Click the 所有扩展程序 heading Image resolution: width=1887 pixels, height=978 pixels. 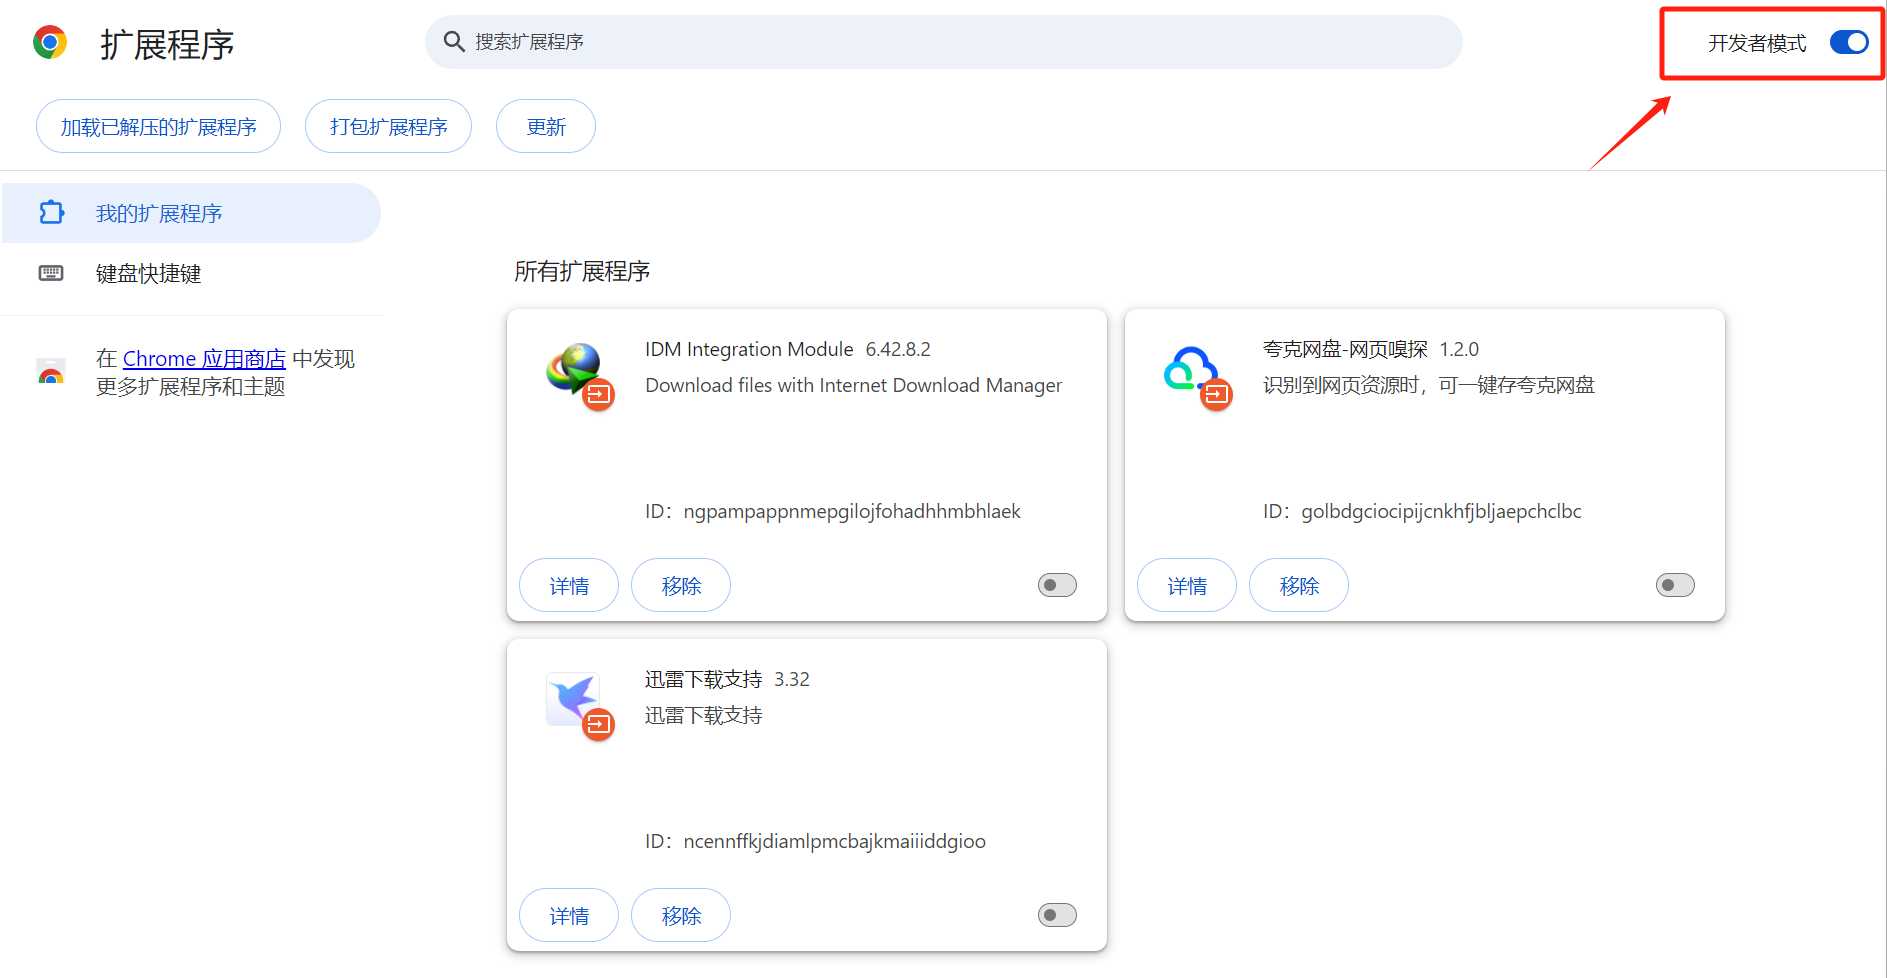tap(582, 271)
